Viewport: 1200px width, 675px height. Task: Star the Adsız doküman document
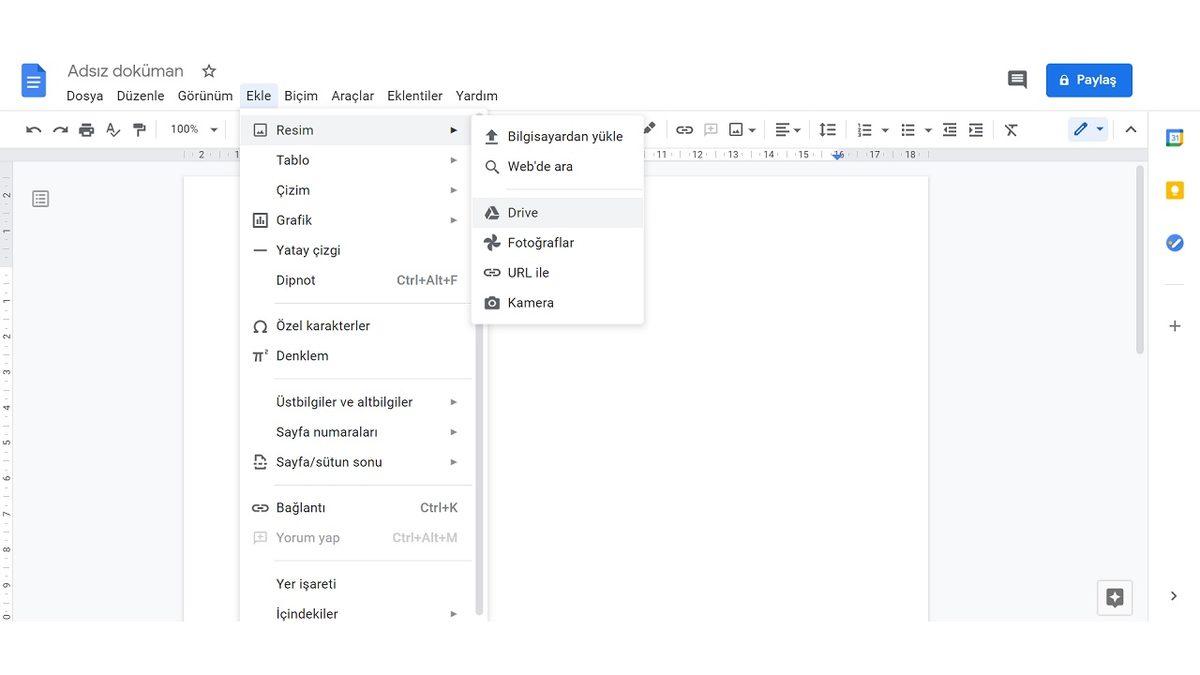(209, 71)
